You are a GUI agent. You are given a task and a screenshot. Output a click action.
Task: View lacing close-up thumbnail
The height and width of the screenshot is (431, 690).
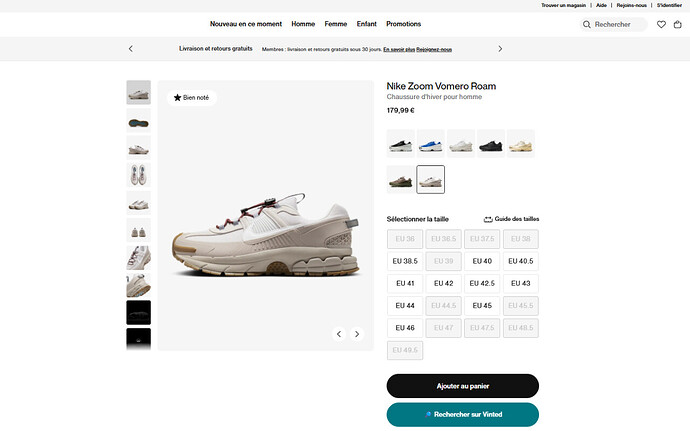pos(139,258)
